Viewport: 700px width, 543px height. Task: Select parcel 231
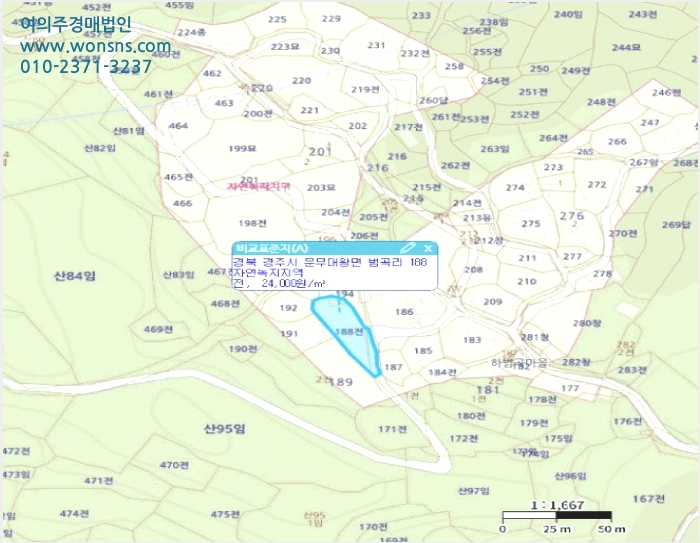coord(376,45)
